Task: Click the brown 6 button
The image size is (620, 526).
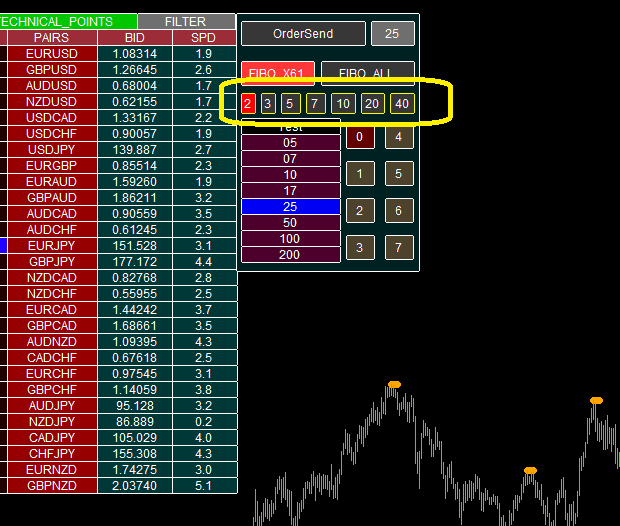Action: (399, 210)
